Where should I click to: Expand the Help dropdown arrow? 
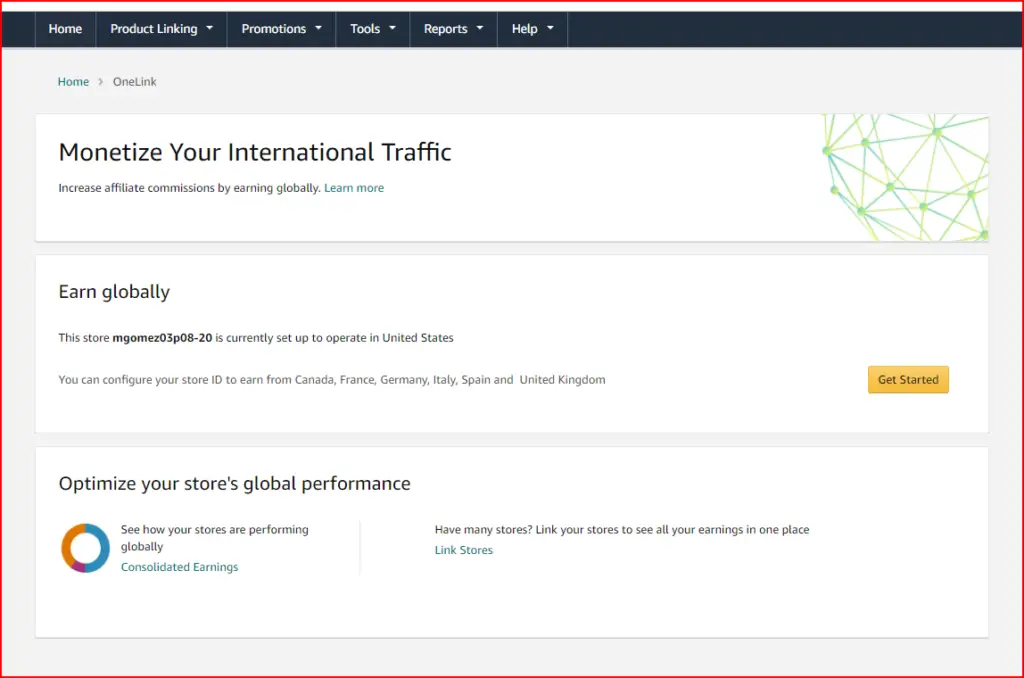(550, 28)
